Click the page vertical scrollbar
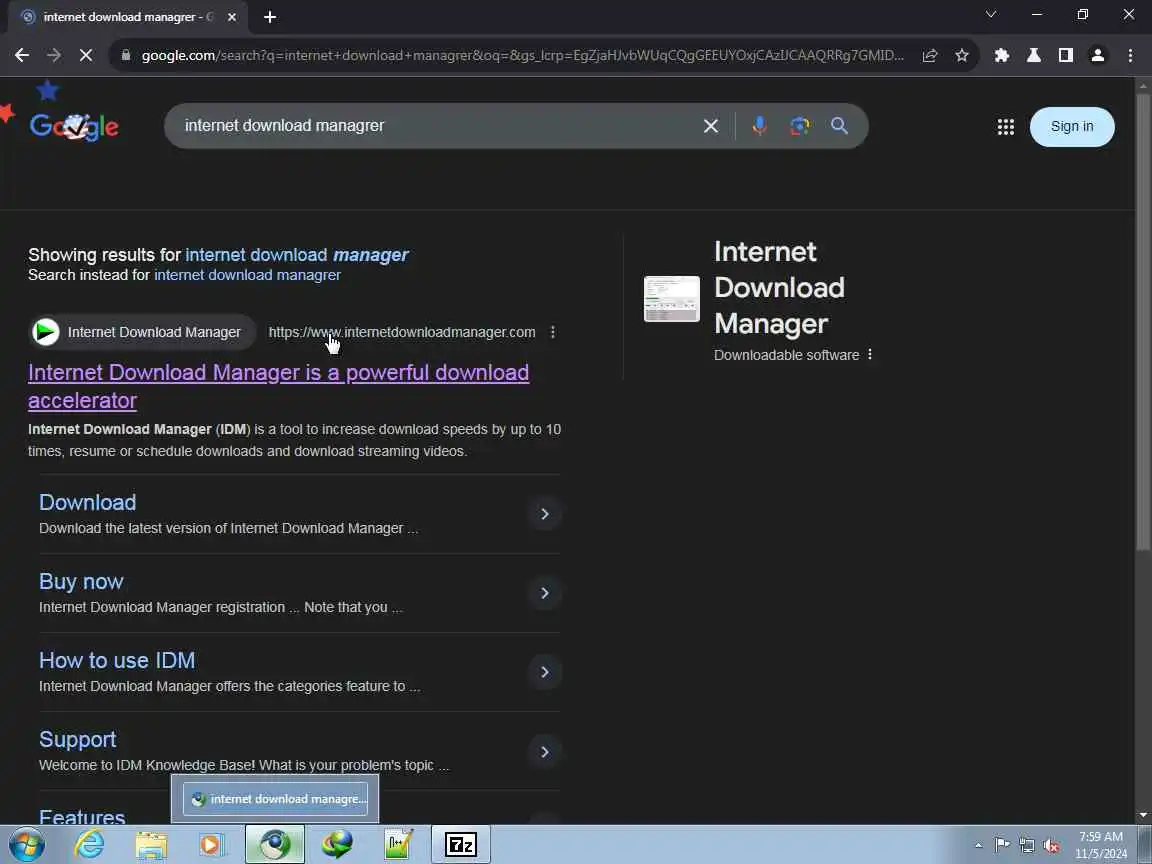The width and height of the screenshot is (1152, 864). (1142, 320)
